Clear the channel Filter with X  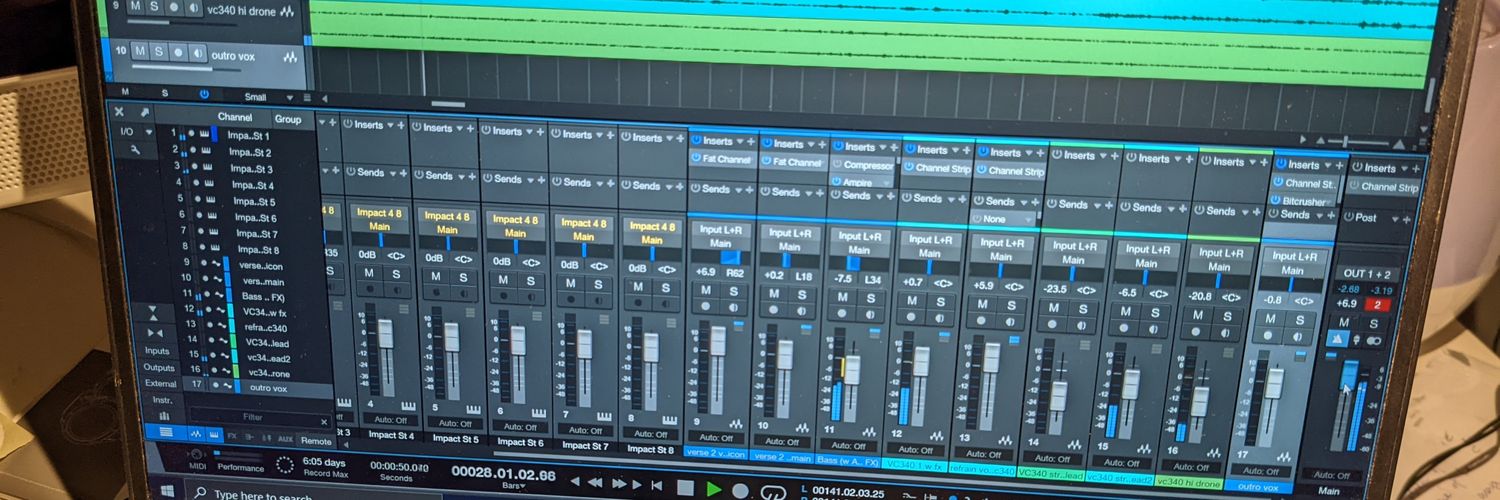pyautogui.click(x=324, y=422)
